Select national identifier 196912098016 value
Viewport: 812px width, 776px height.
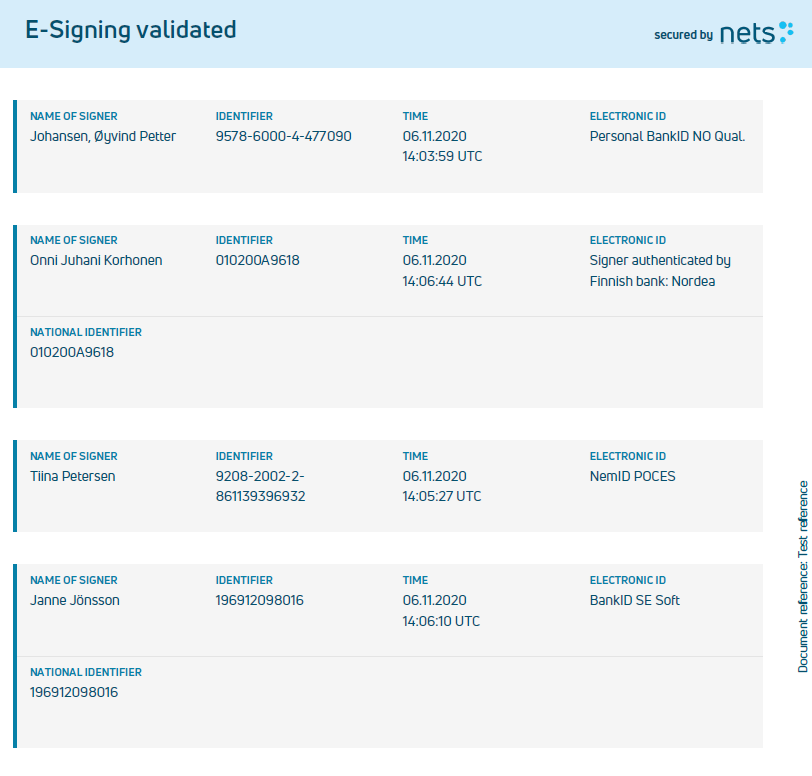pos(74,692)
